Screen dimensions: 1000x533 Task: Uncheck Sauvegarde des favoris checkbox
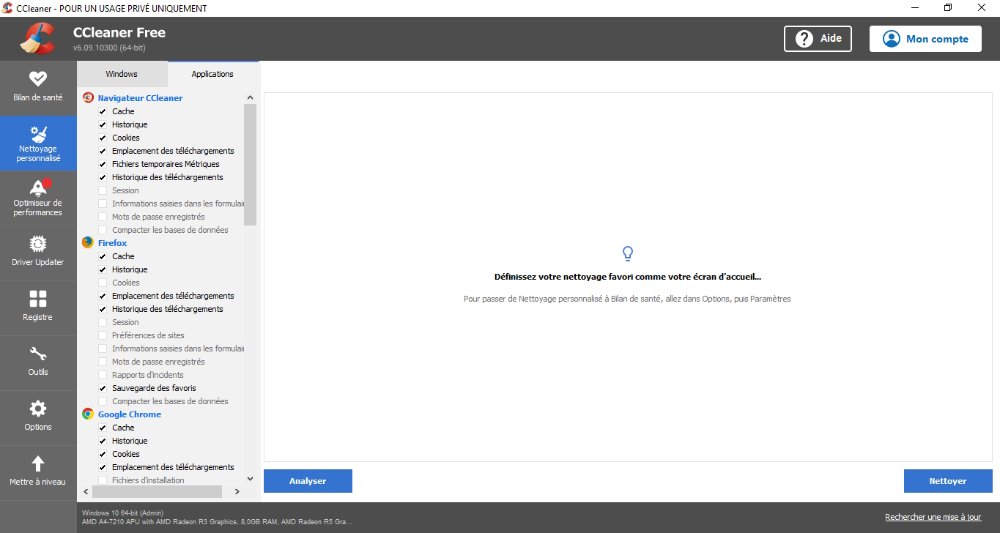click(103, 388)
